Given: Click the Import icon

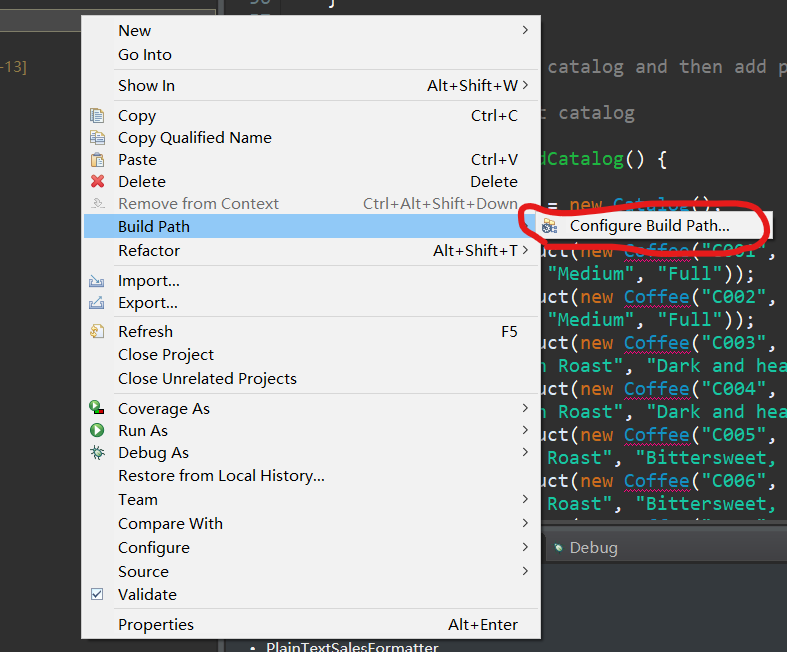Looking at the screenshot, I should (96, 281).
